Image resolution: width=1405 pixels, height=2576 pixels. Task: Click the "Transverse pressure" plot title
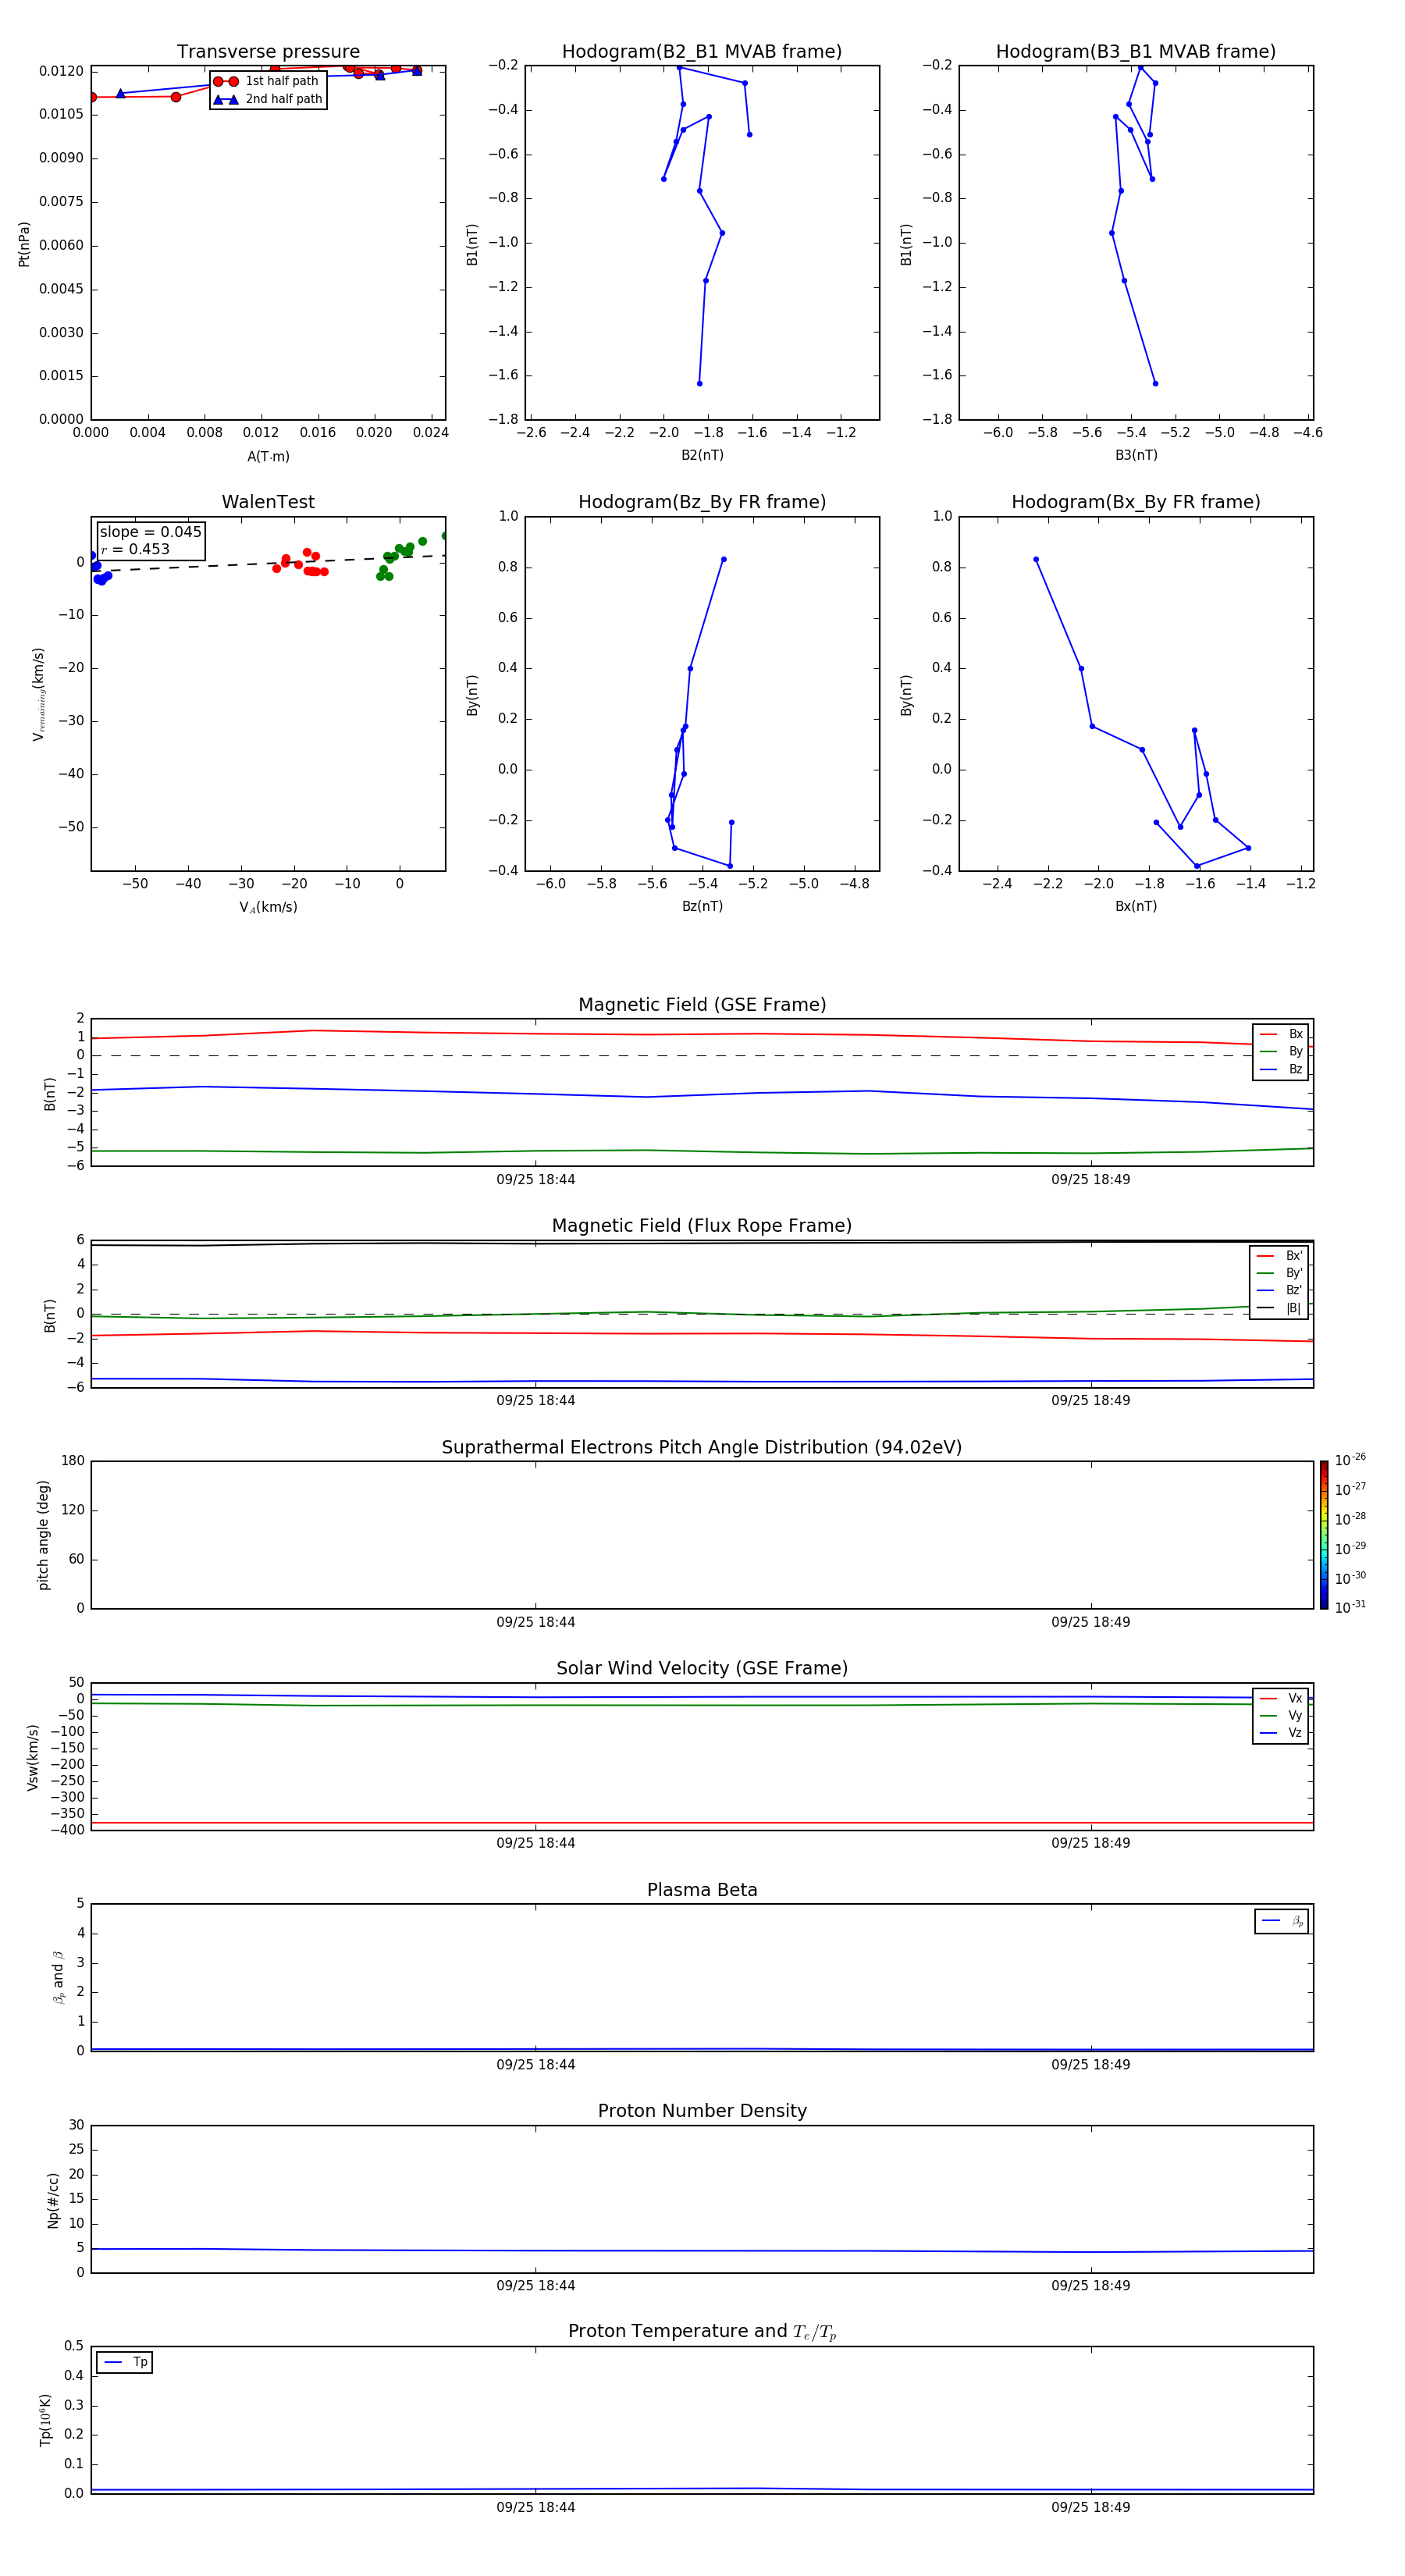coord(268,52)
